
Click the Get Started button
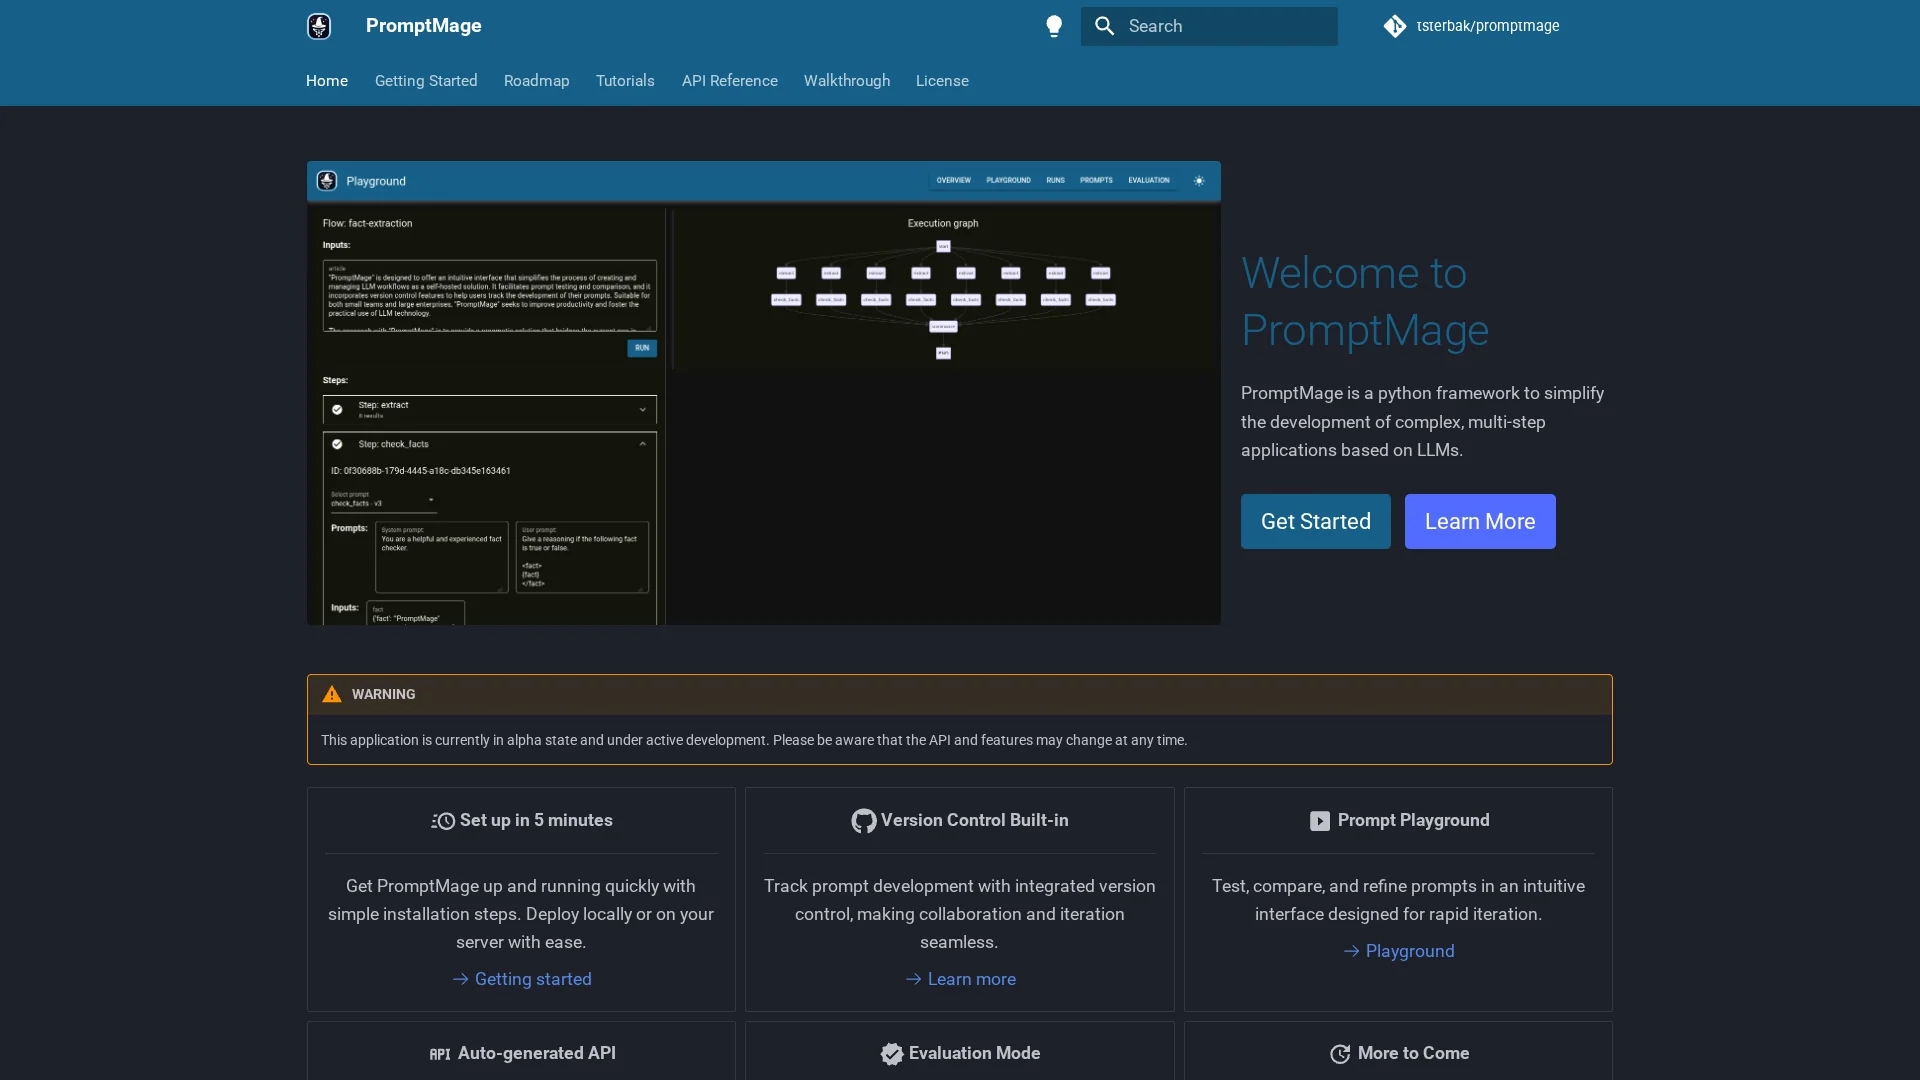pos(1315,521)
